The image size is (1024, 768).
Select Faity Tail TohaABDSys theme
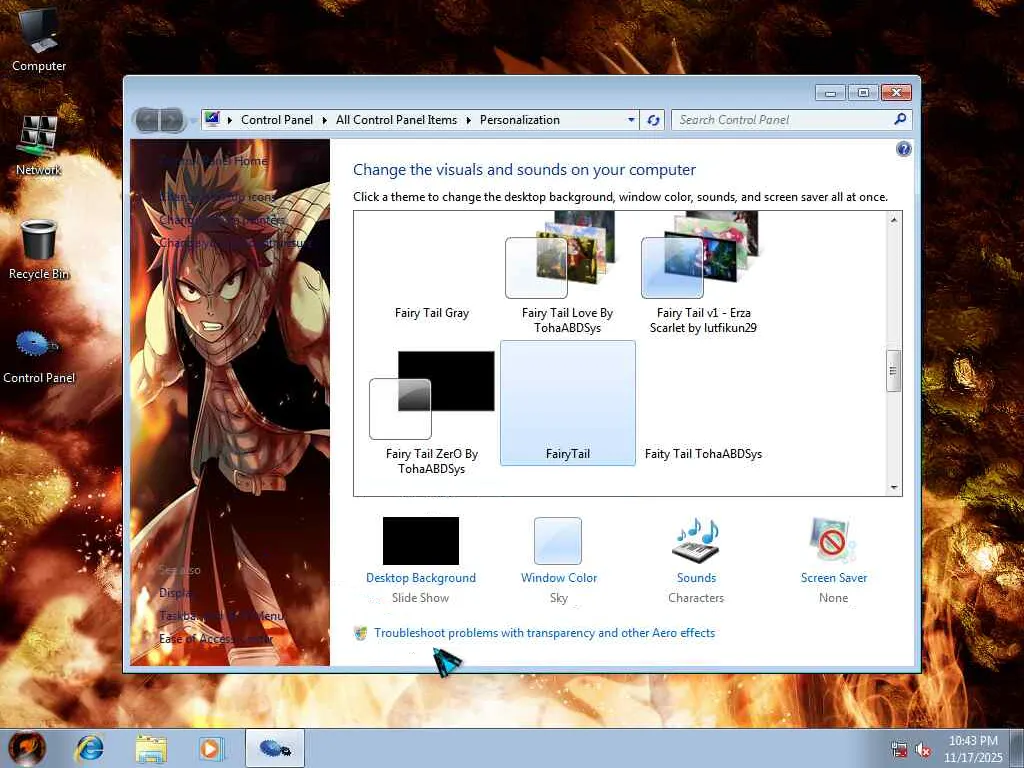tap(703, 454)
